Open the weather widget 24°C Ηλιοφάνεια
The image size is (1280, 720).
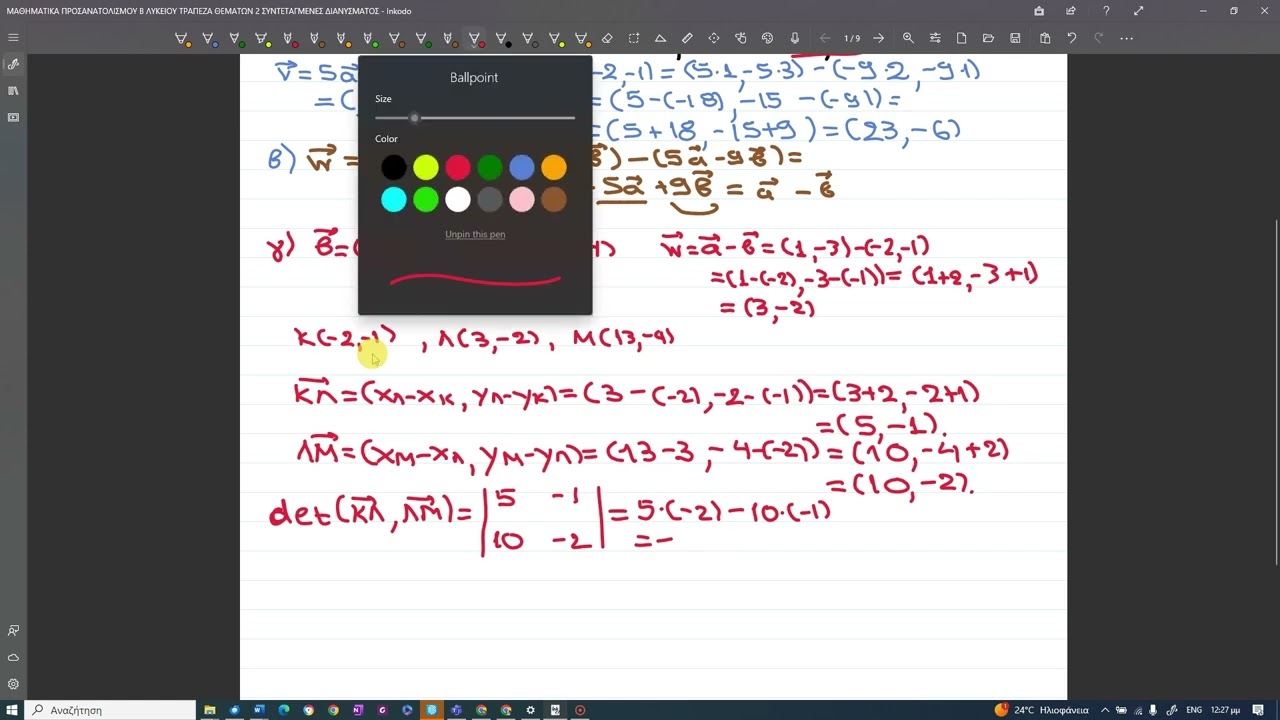(x=1041, y=710)
